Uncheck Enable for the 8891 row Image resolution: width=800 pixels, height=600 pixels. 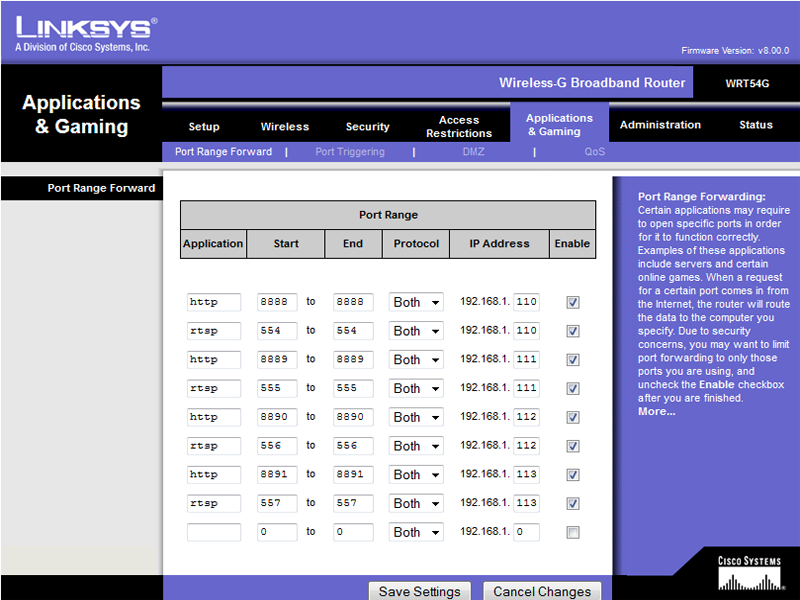[x=573, y=475]
